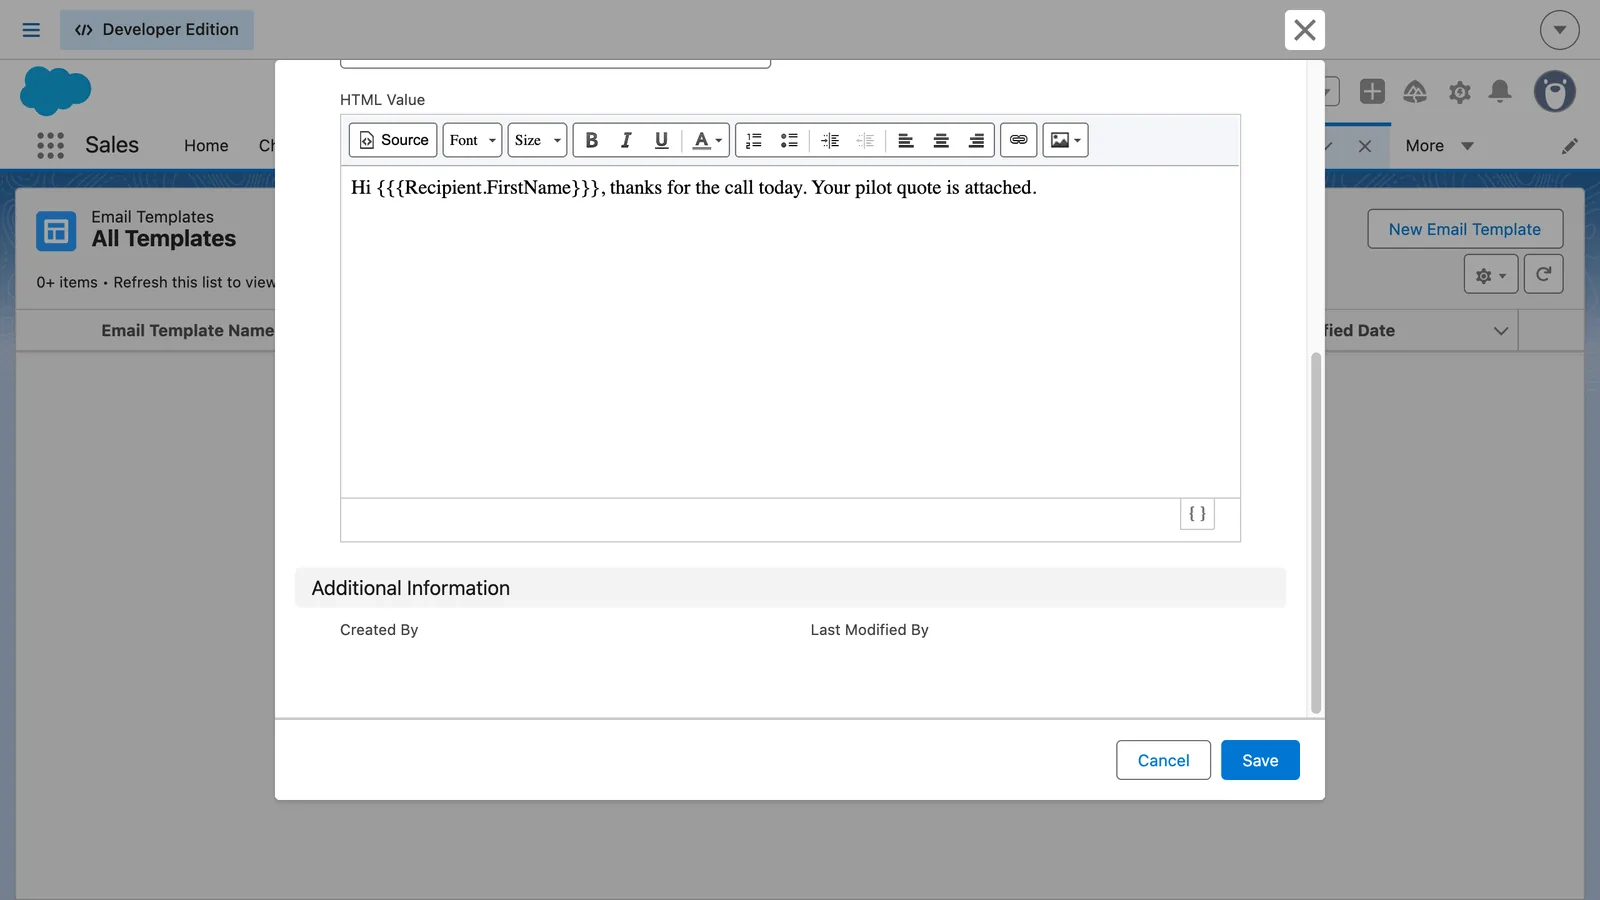Go to the Home tab

click(x=206, y=146)
